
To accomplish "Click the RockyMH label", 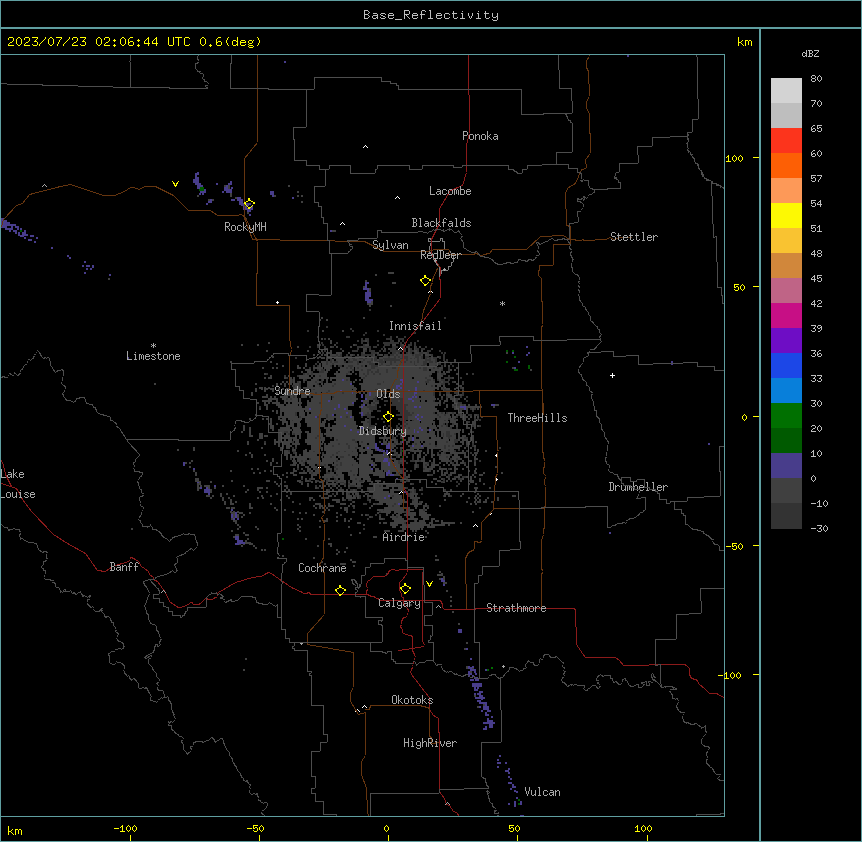I will [x=245, y=227].
